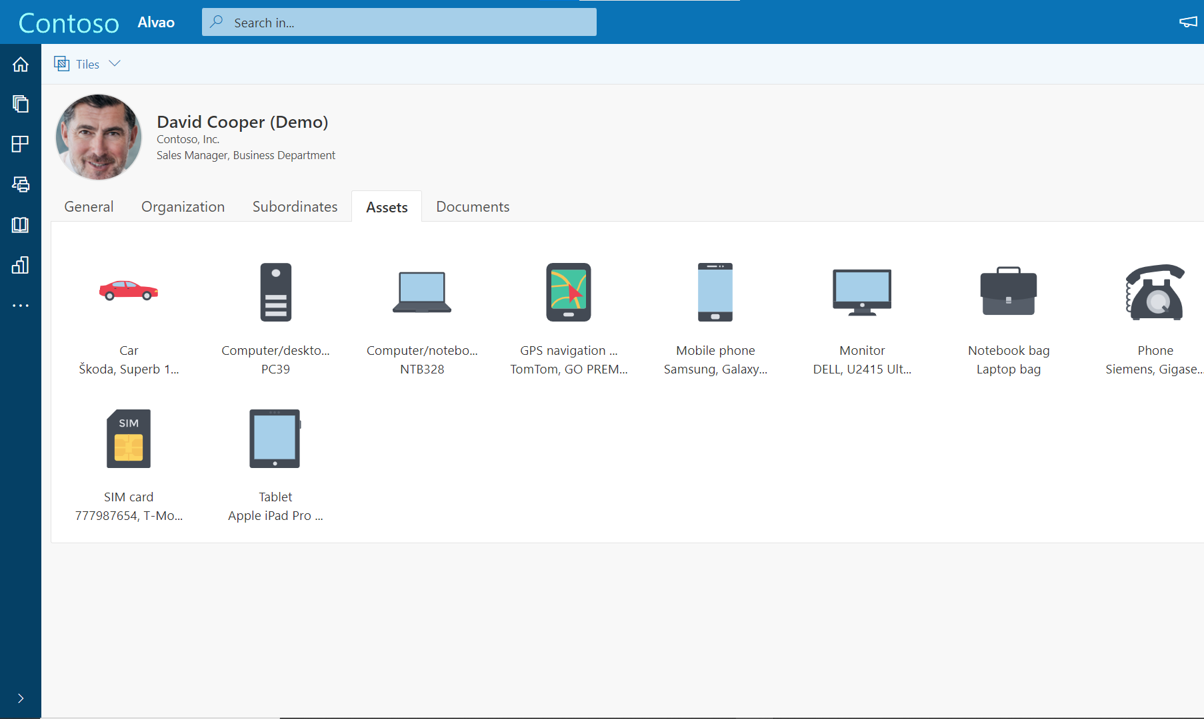This screenshot has width=1204, height=719.
Task: Switch to the Subordinates tab
Action: tap(295, 207)
